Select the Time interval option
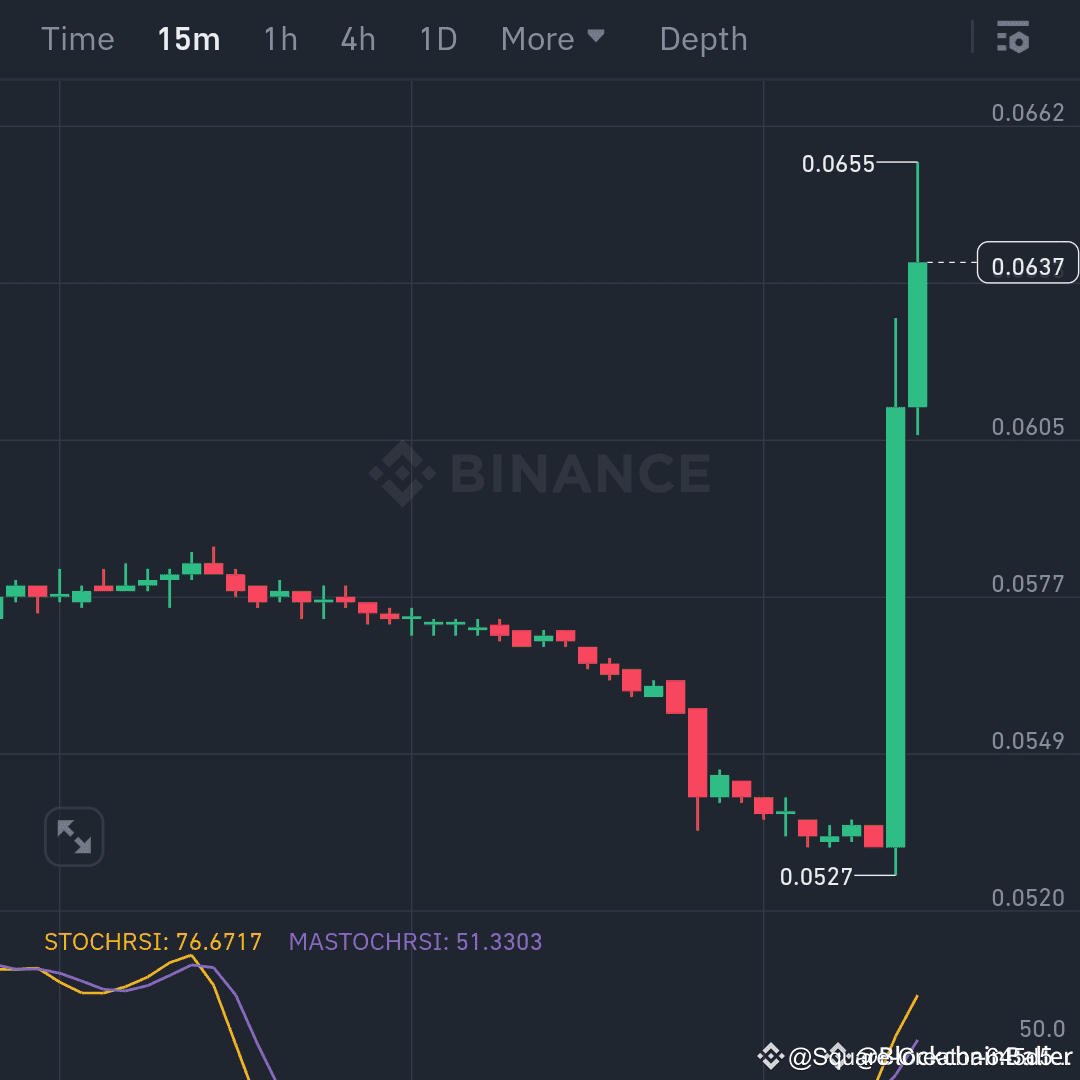The image size is (1080, 1080). pos(77,38)
